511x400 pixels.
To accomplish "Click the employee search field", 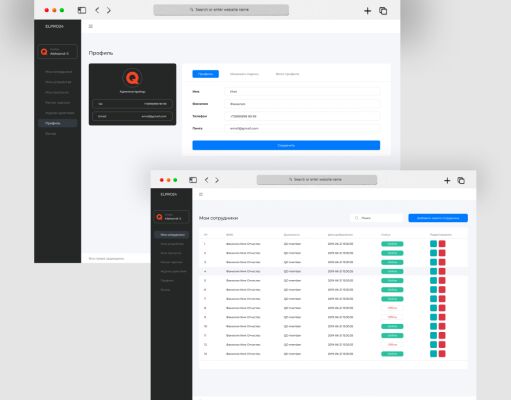I will pyautogui.click(x=377, y=218).
